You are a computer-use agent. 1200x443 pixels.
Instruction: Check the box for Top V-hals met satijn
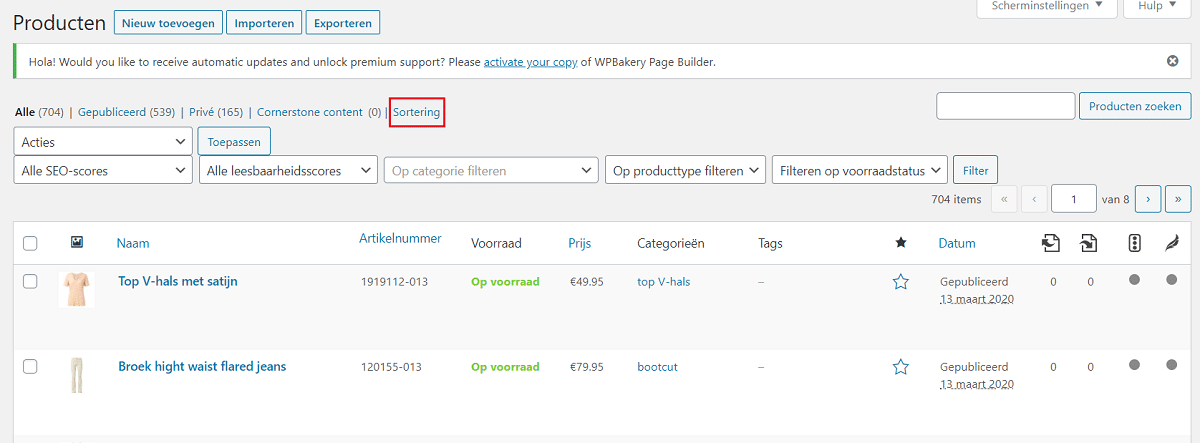coord(30,282)
